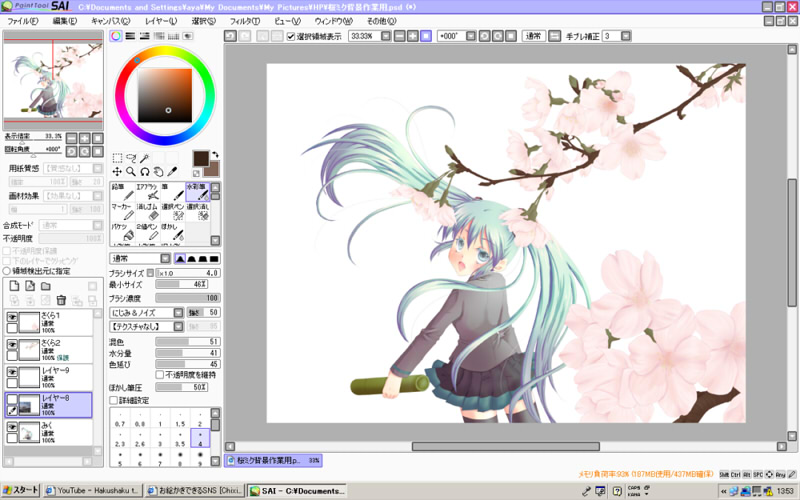800x500 pixels.
Task: Open the レイヤー(L) menu
Action: [x=160, y=20]
